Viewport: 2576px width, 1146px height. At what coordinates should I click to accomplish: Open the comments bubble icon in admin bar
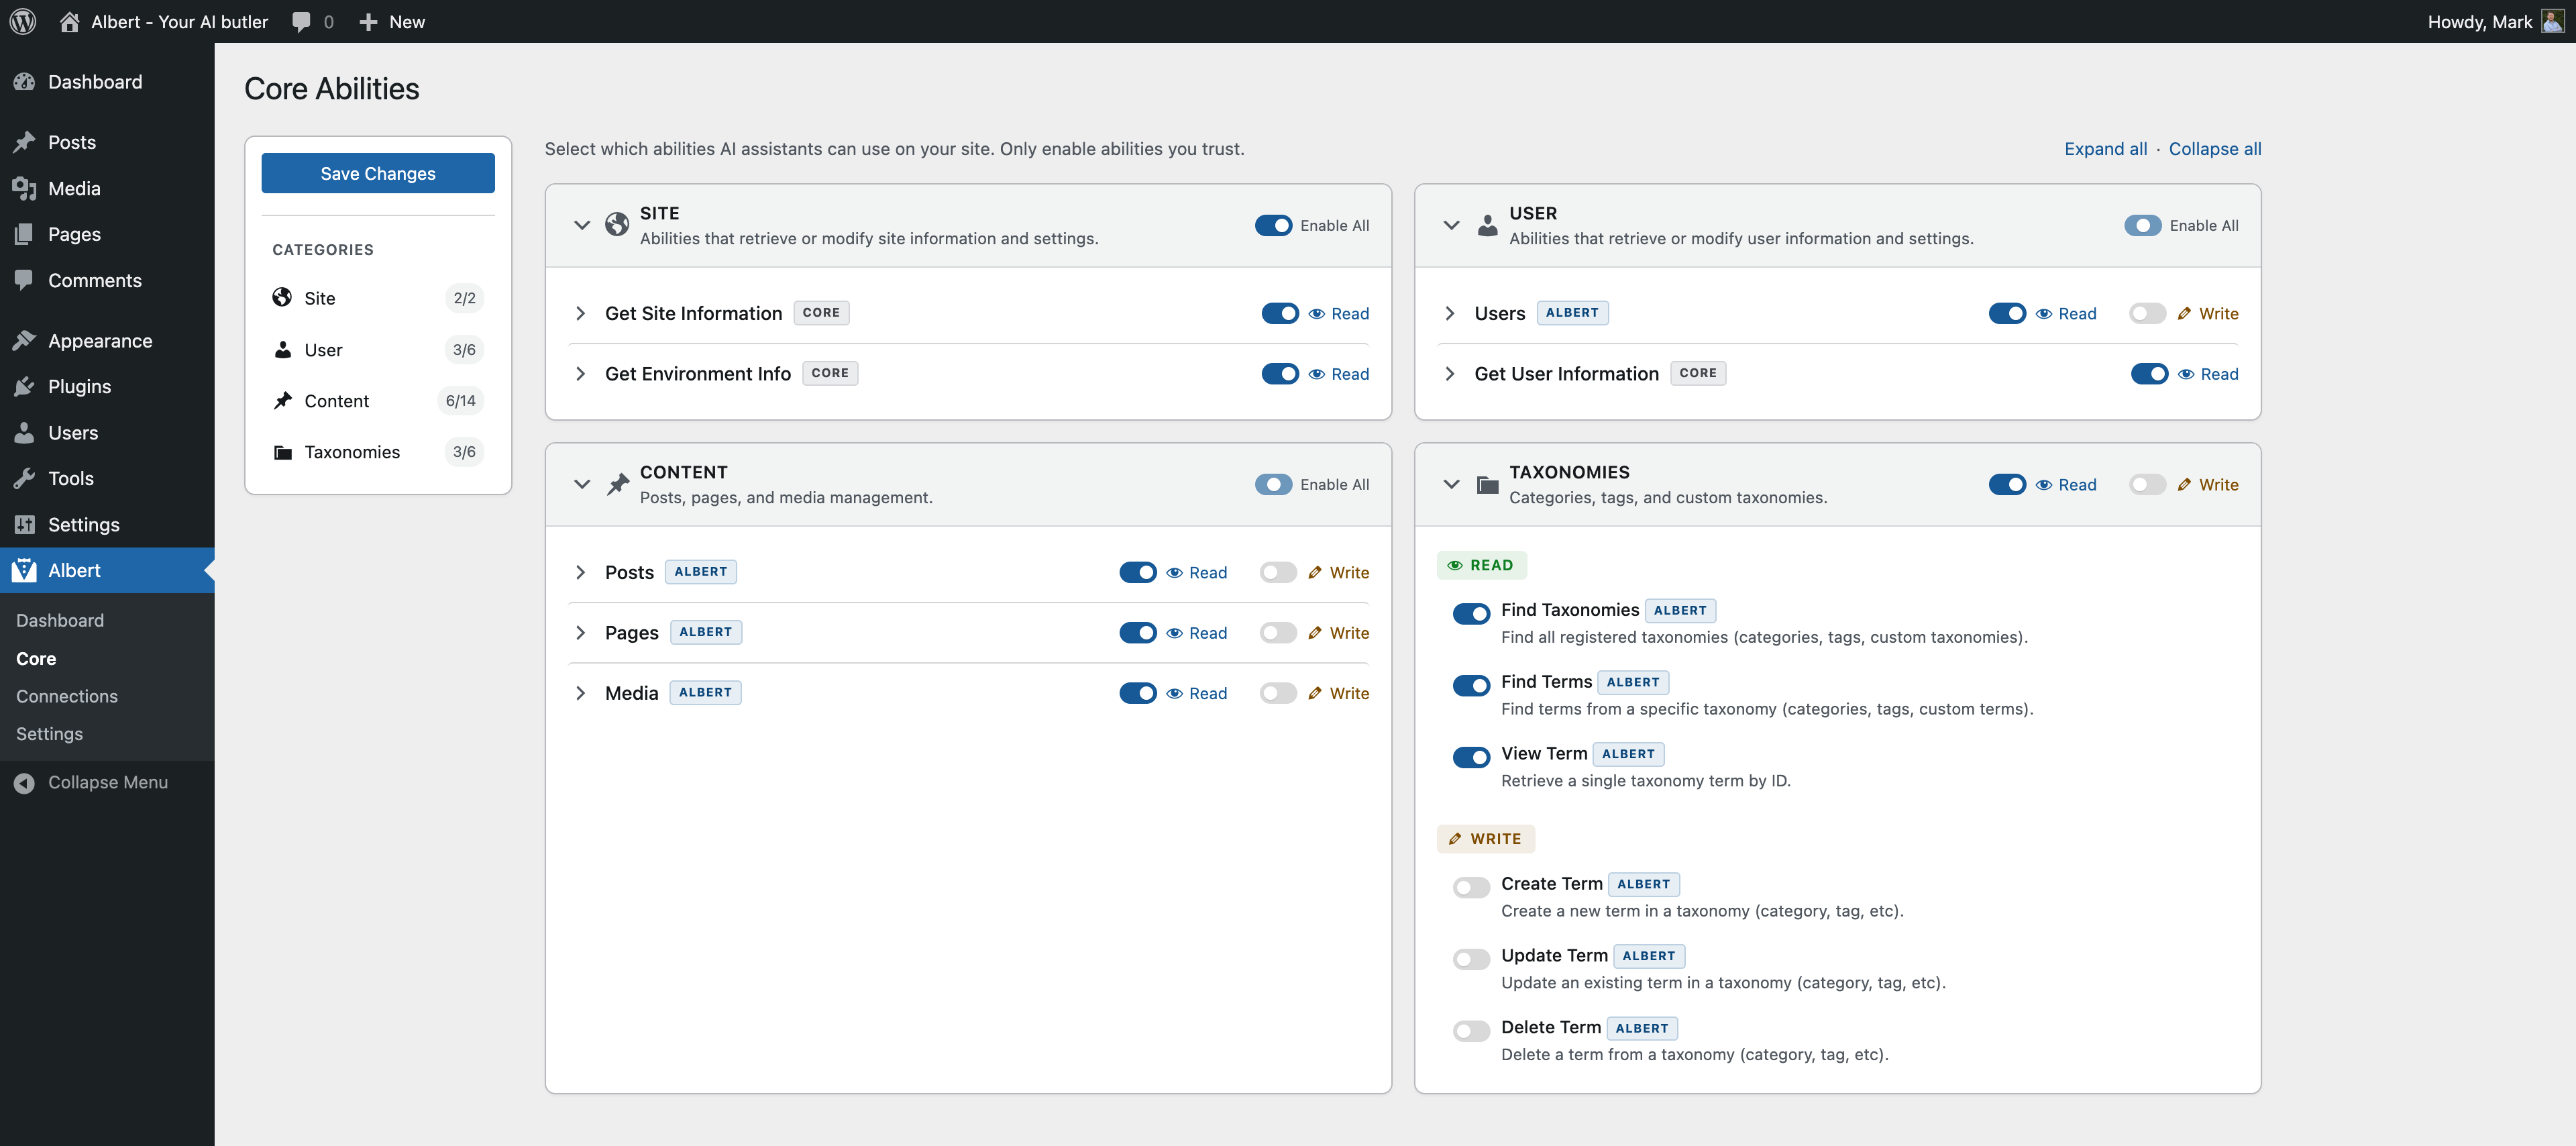tap(301, 21)
